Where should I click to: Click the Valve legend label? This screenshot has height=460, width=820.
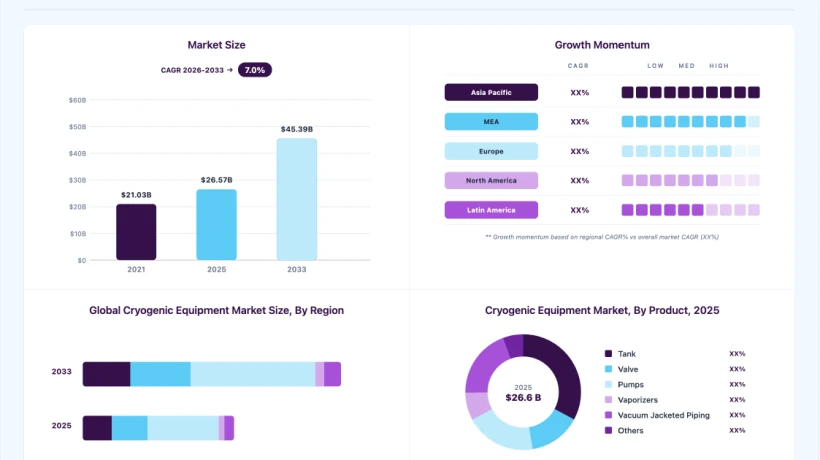[x=628, y=369]
